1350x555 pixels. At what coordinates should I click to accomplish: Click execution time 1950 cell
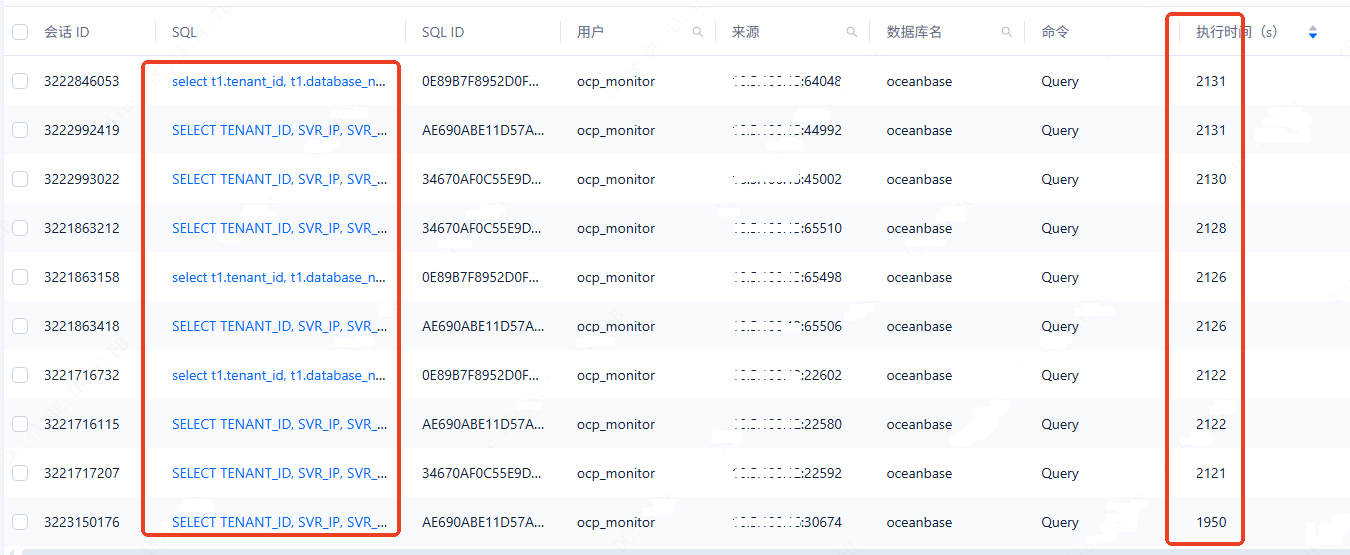1211,522
